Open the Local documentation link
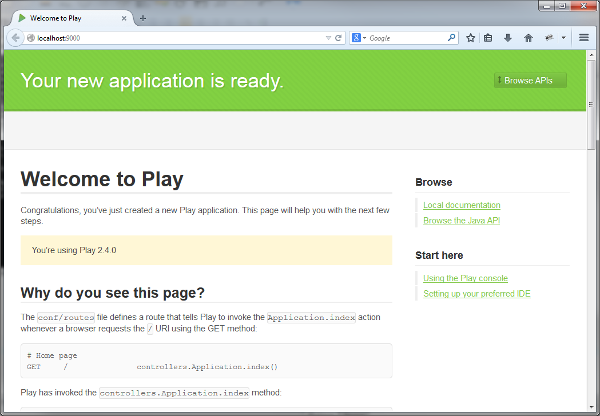The width and height of the screenshot is (600, 416). [461, 205]
